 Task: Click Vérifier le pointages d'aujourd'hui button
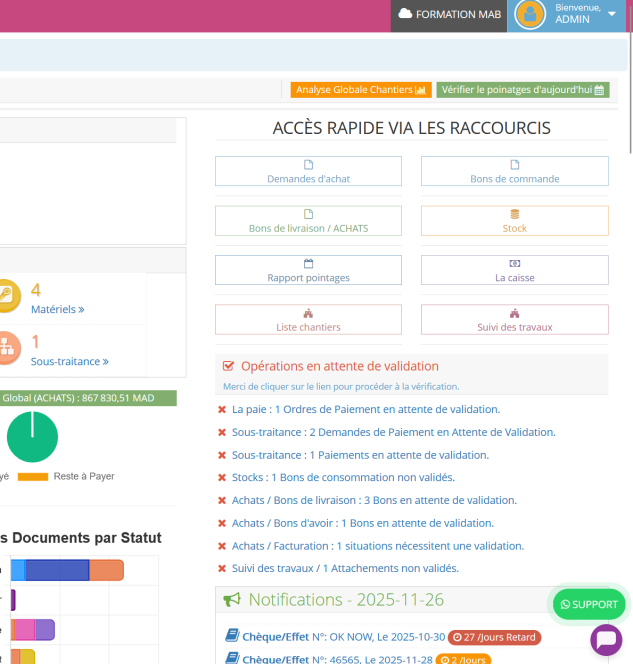(x=522, y=90)
